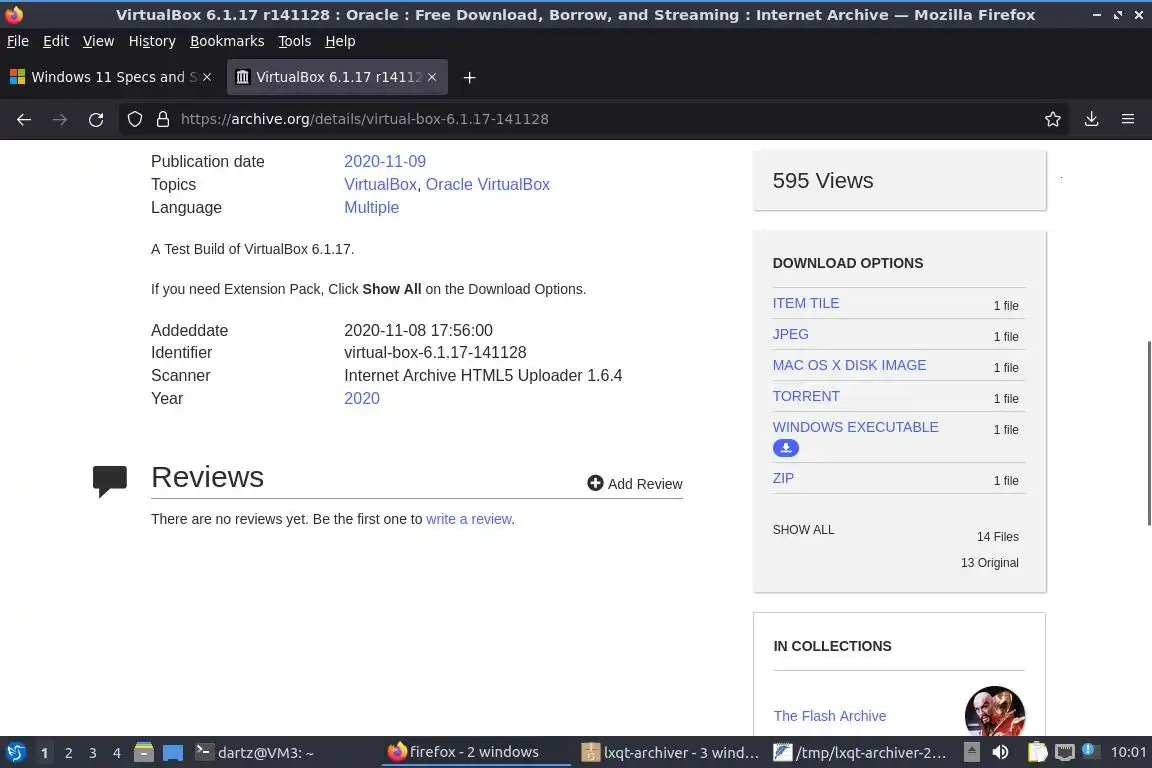The height and width of the screenshot is (768, 1152).
Task: Click the Add Review label
Action: (x=645, y=484)
